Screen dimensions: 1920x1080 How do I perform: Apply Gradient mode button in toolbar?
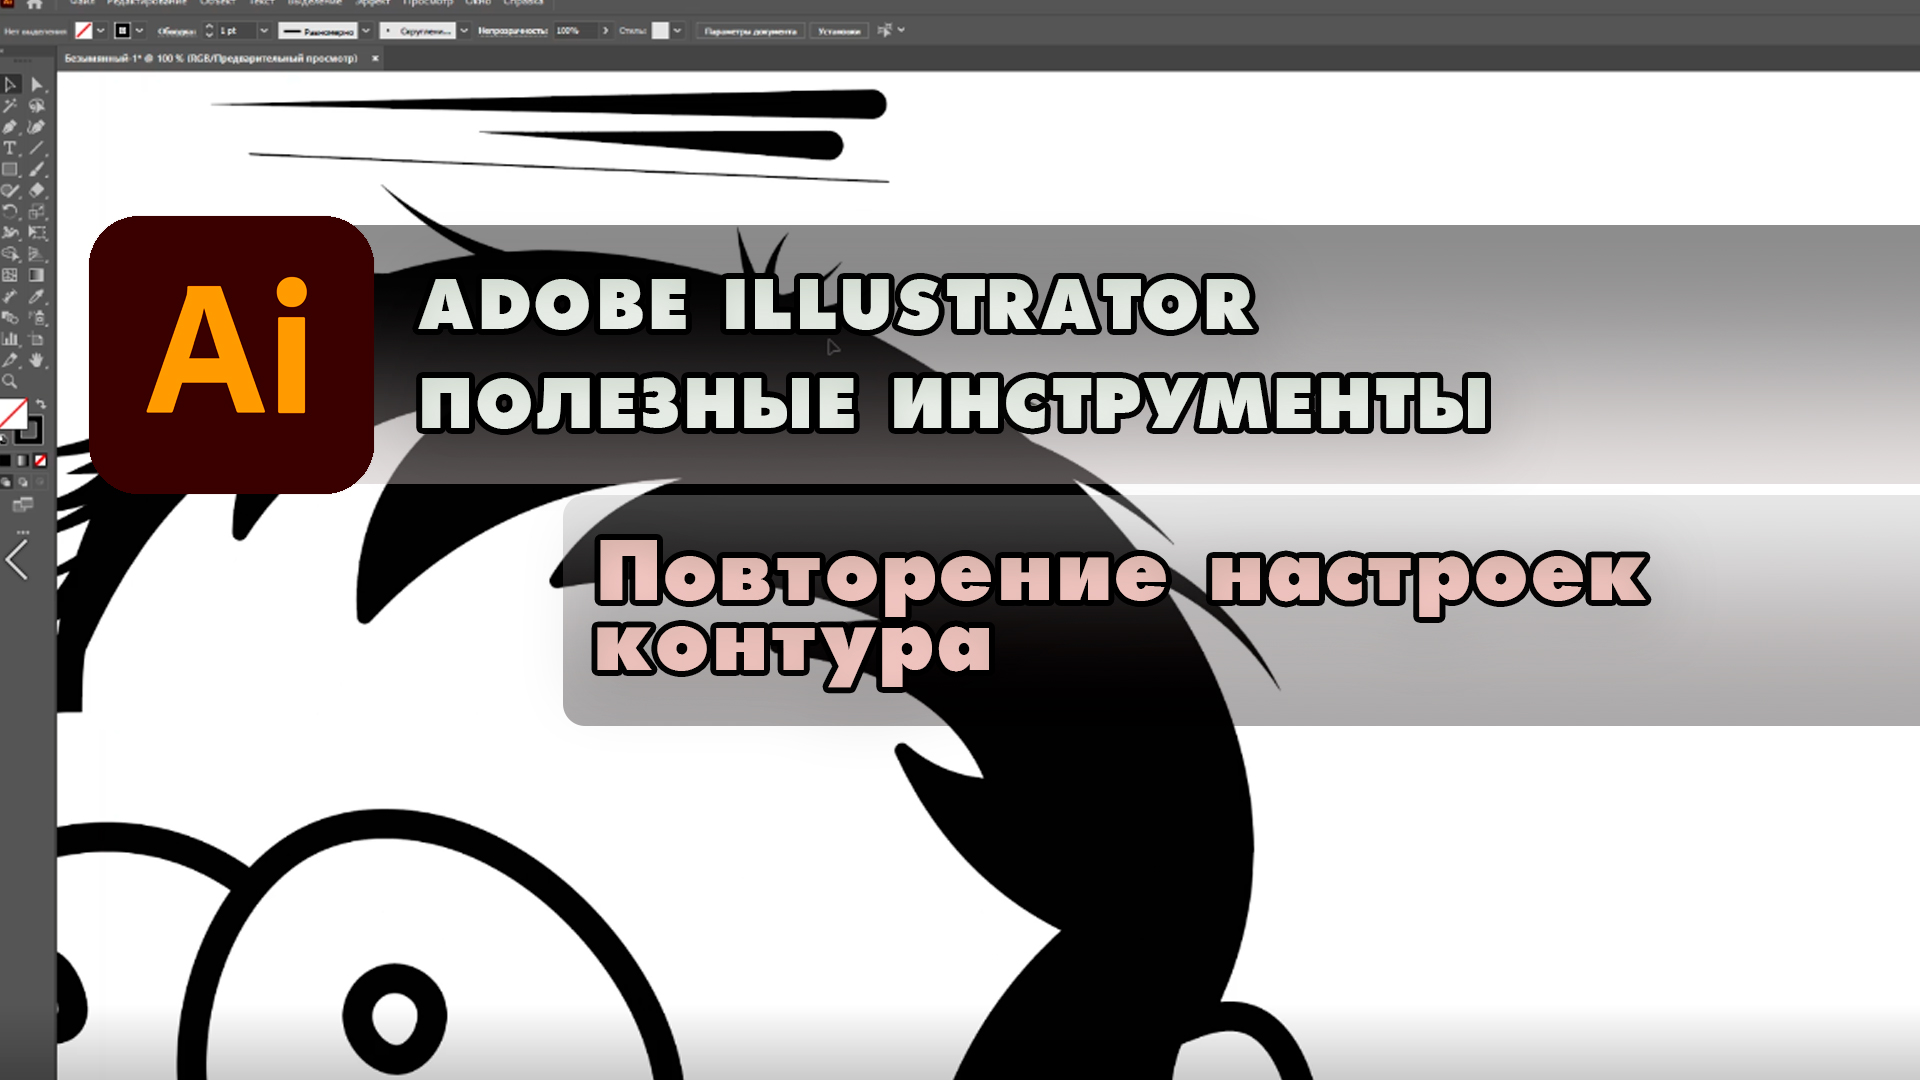[22, 460]
